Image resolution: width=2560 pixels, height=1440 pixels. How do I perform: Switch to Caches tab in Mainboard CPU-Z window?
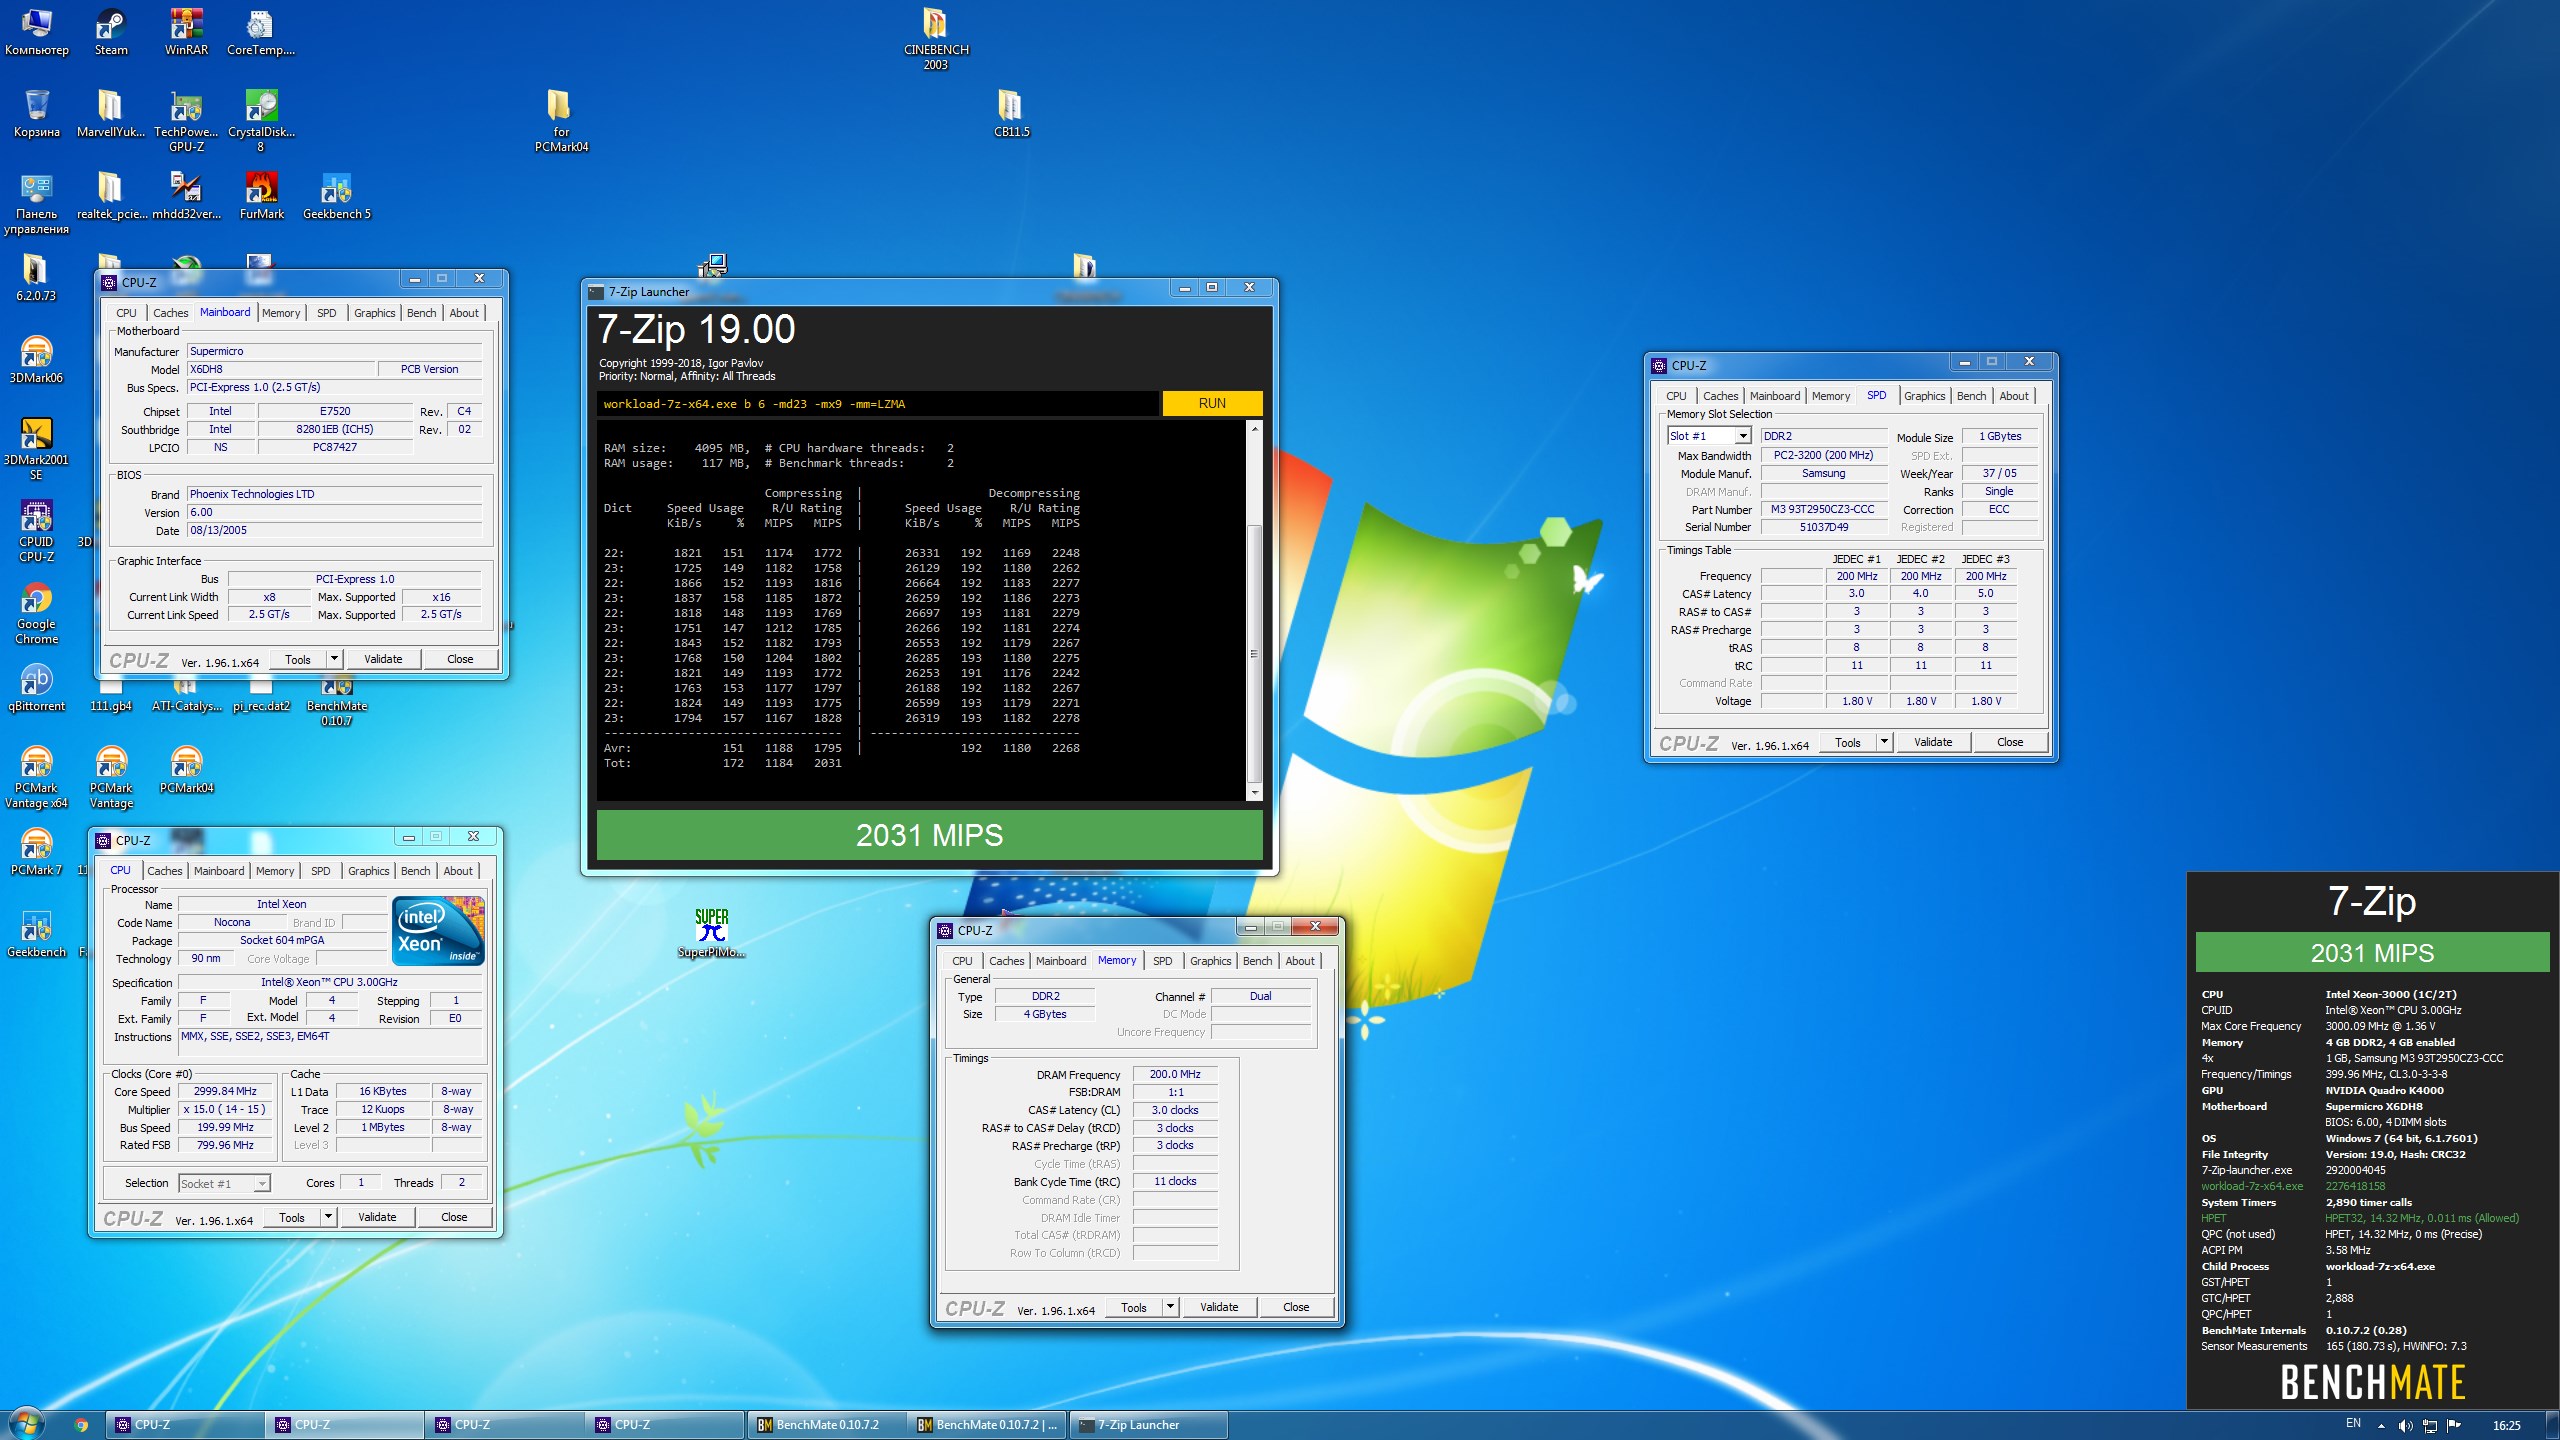click(x=170, y=313)
